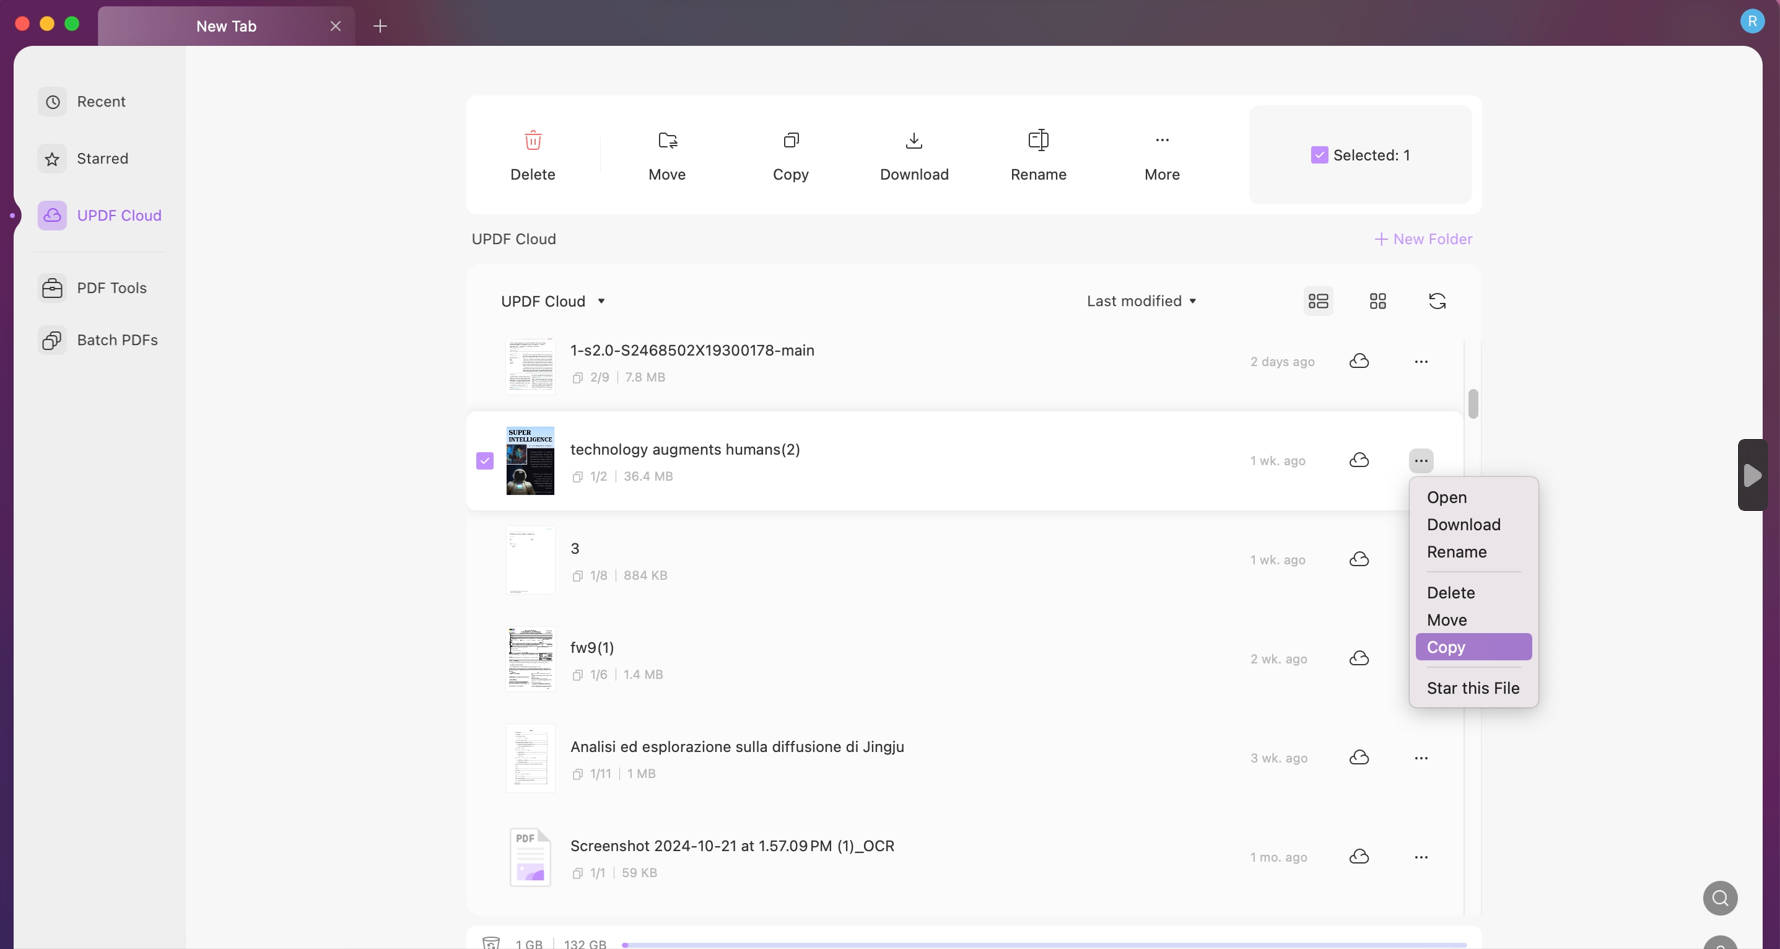Click thumbnail of Analisi ed esplorazione document
1780x949 pixels.
pos(530,758)
